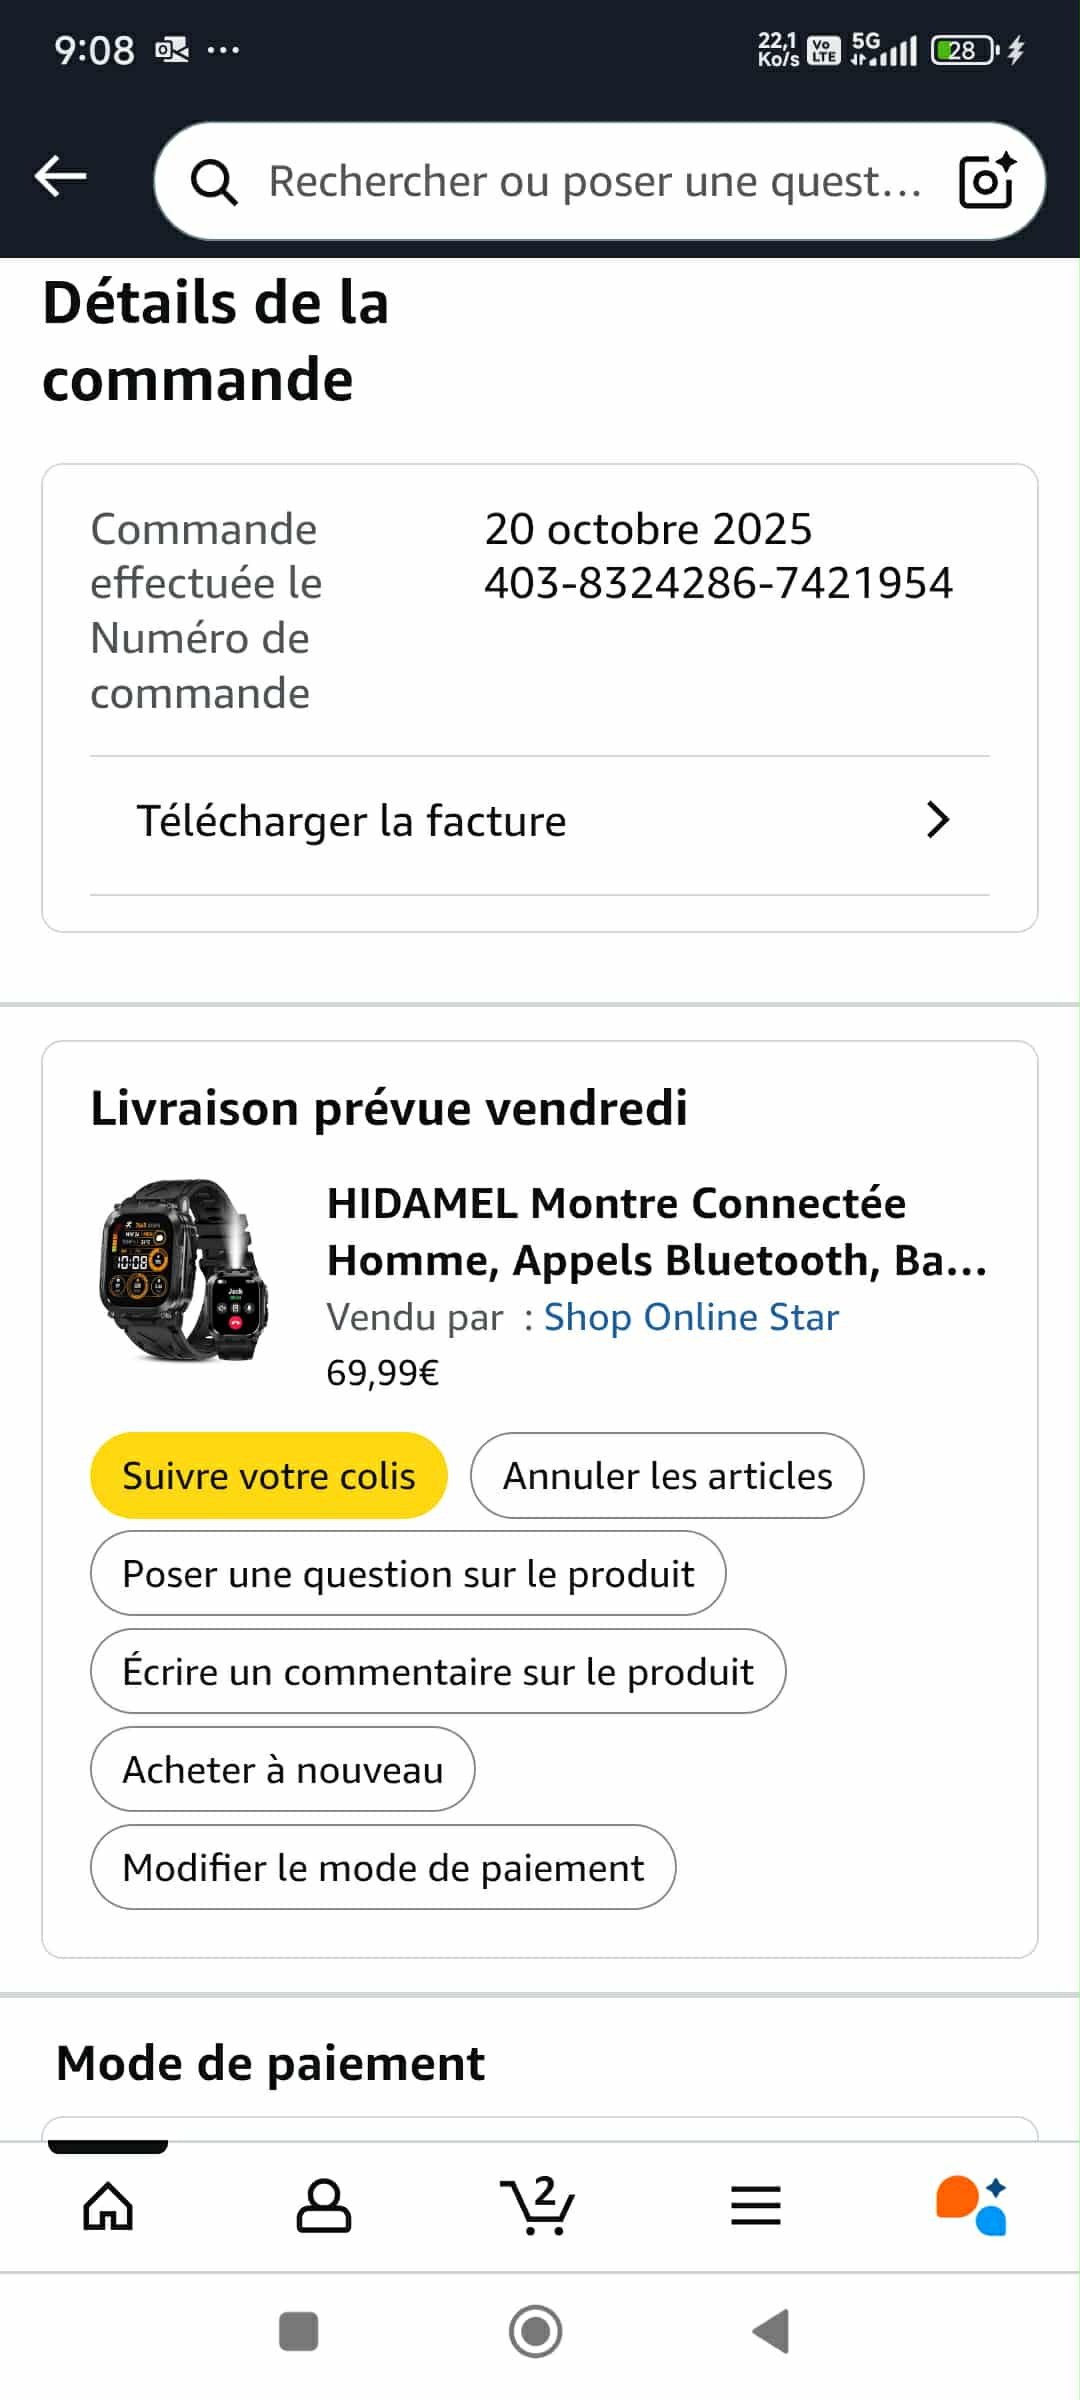Tap Modifier le mode de paiement
The image size is (1080, 2400).
383,1868
